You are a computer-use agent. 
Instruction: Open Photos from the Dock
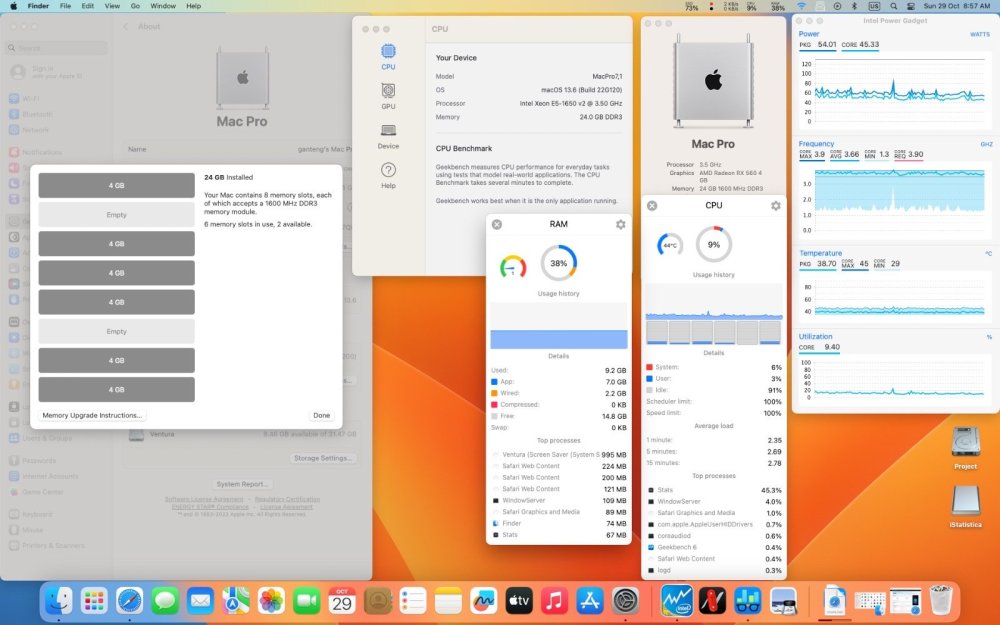271,601
